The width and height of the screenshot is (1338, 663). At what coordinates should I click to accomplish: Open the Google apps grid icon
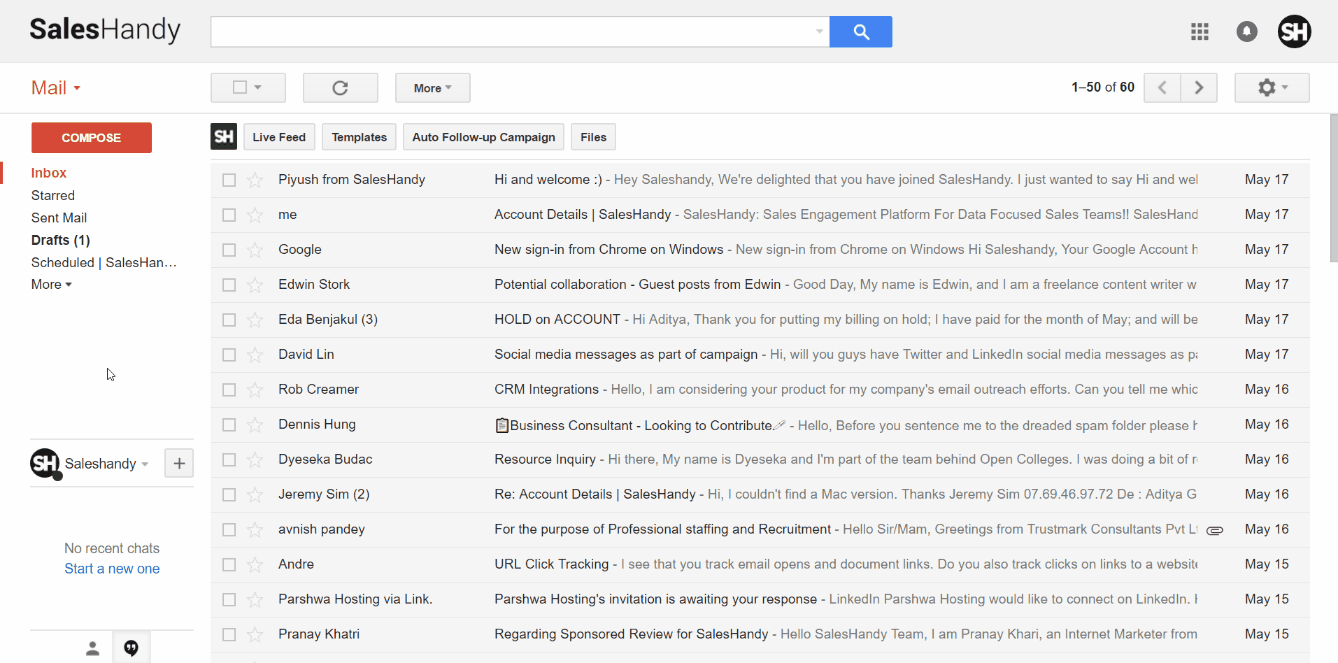[1200, 31]
